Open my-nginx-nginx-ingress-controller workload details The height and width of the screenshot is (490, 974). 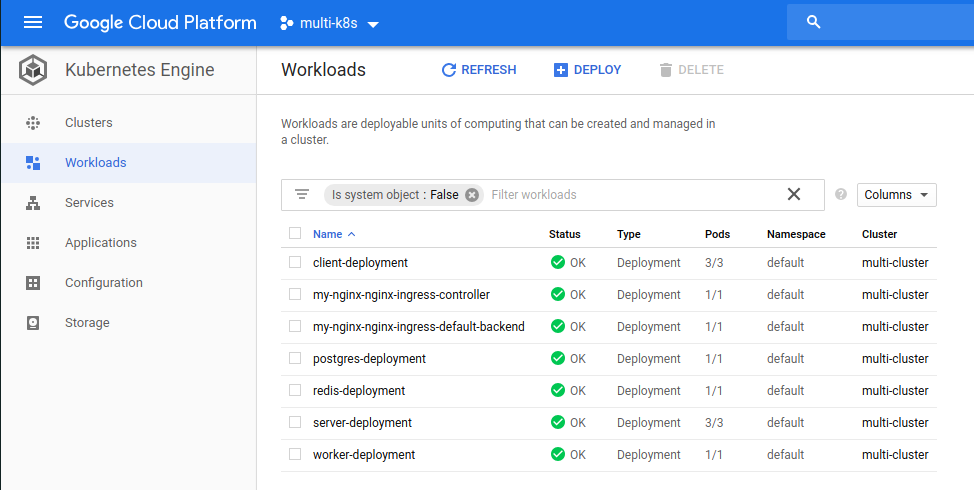click(x=401, y=295)
